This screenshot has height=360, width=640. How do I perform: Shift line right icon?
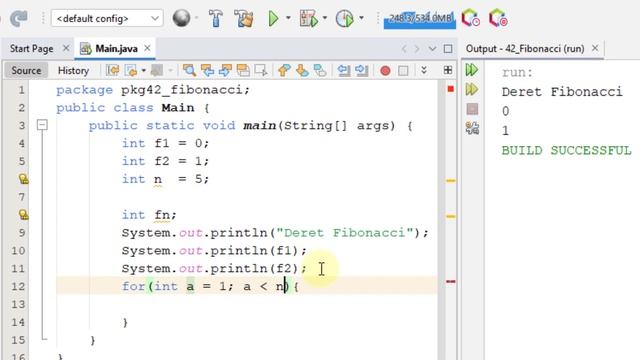pos(362,71)
